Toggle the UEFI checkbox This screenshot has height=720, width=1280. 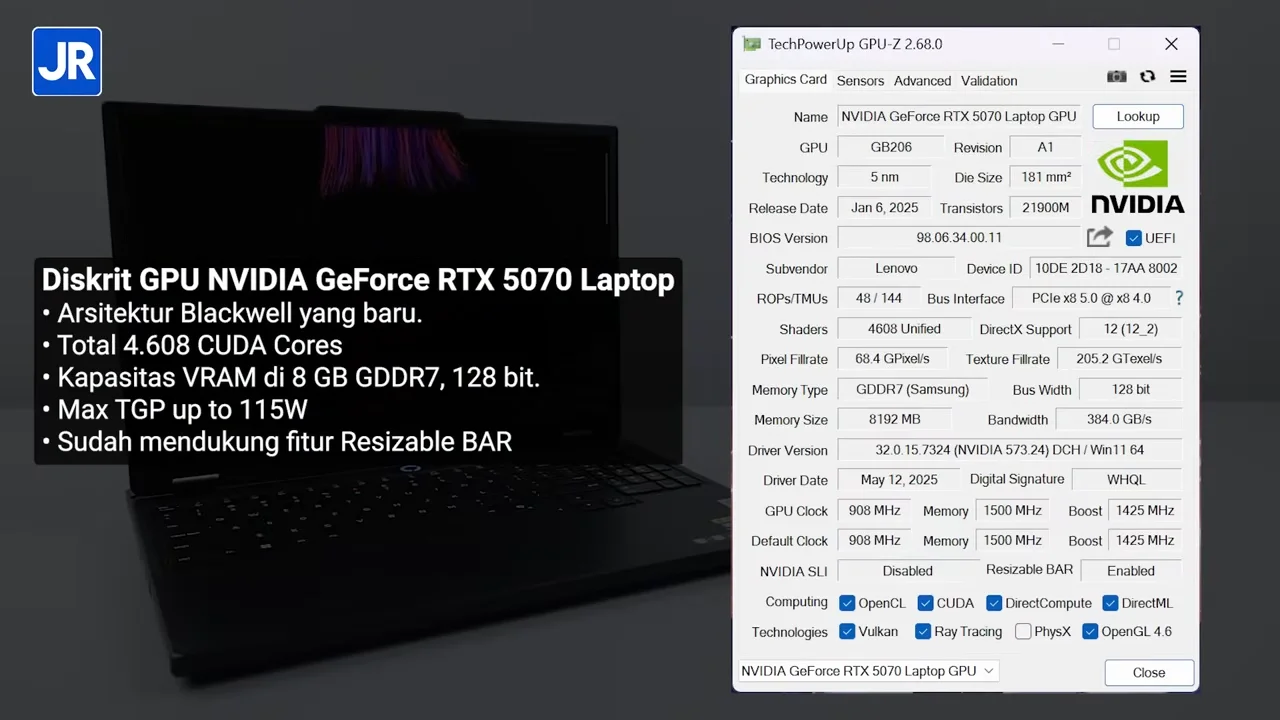tap(1133, 238)
